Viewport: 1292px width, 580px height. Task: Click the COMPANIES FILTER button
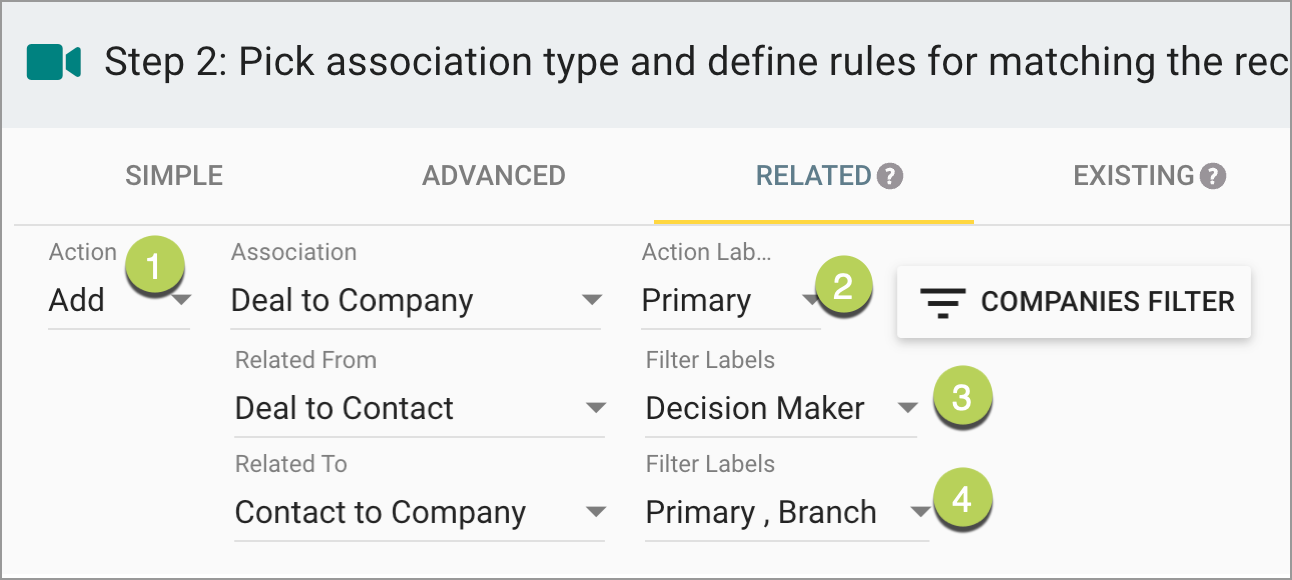[1073, 301]
